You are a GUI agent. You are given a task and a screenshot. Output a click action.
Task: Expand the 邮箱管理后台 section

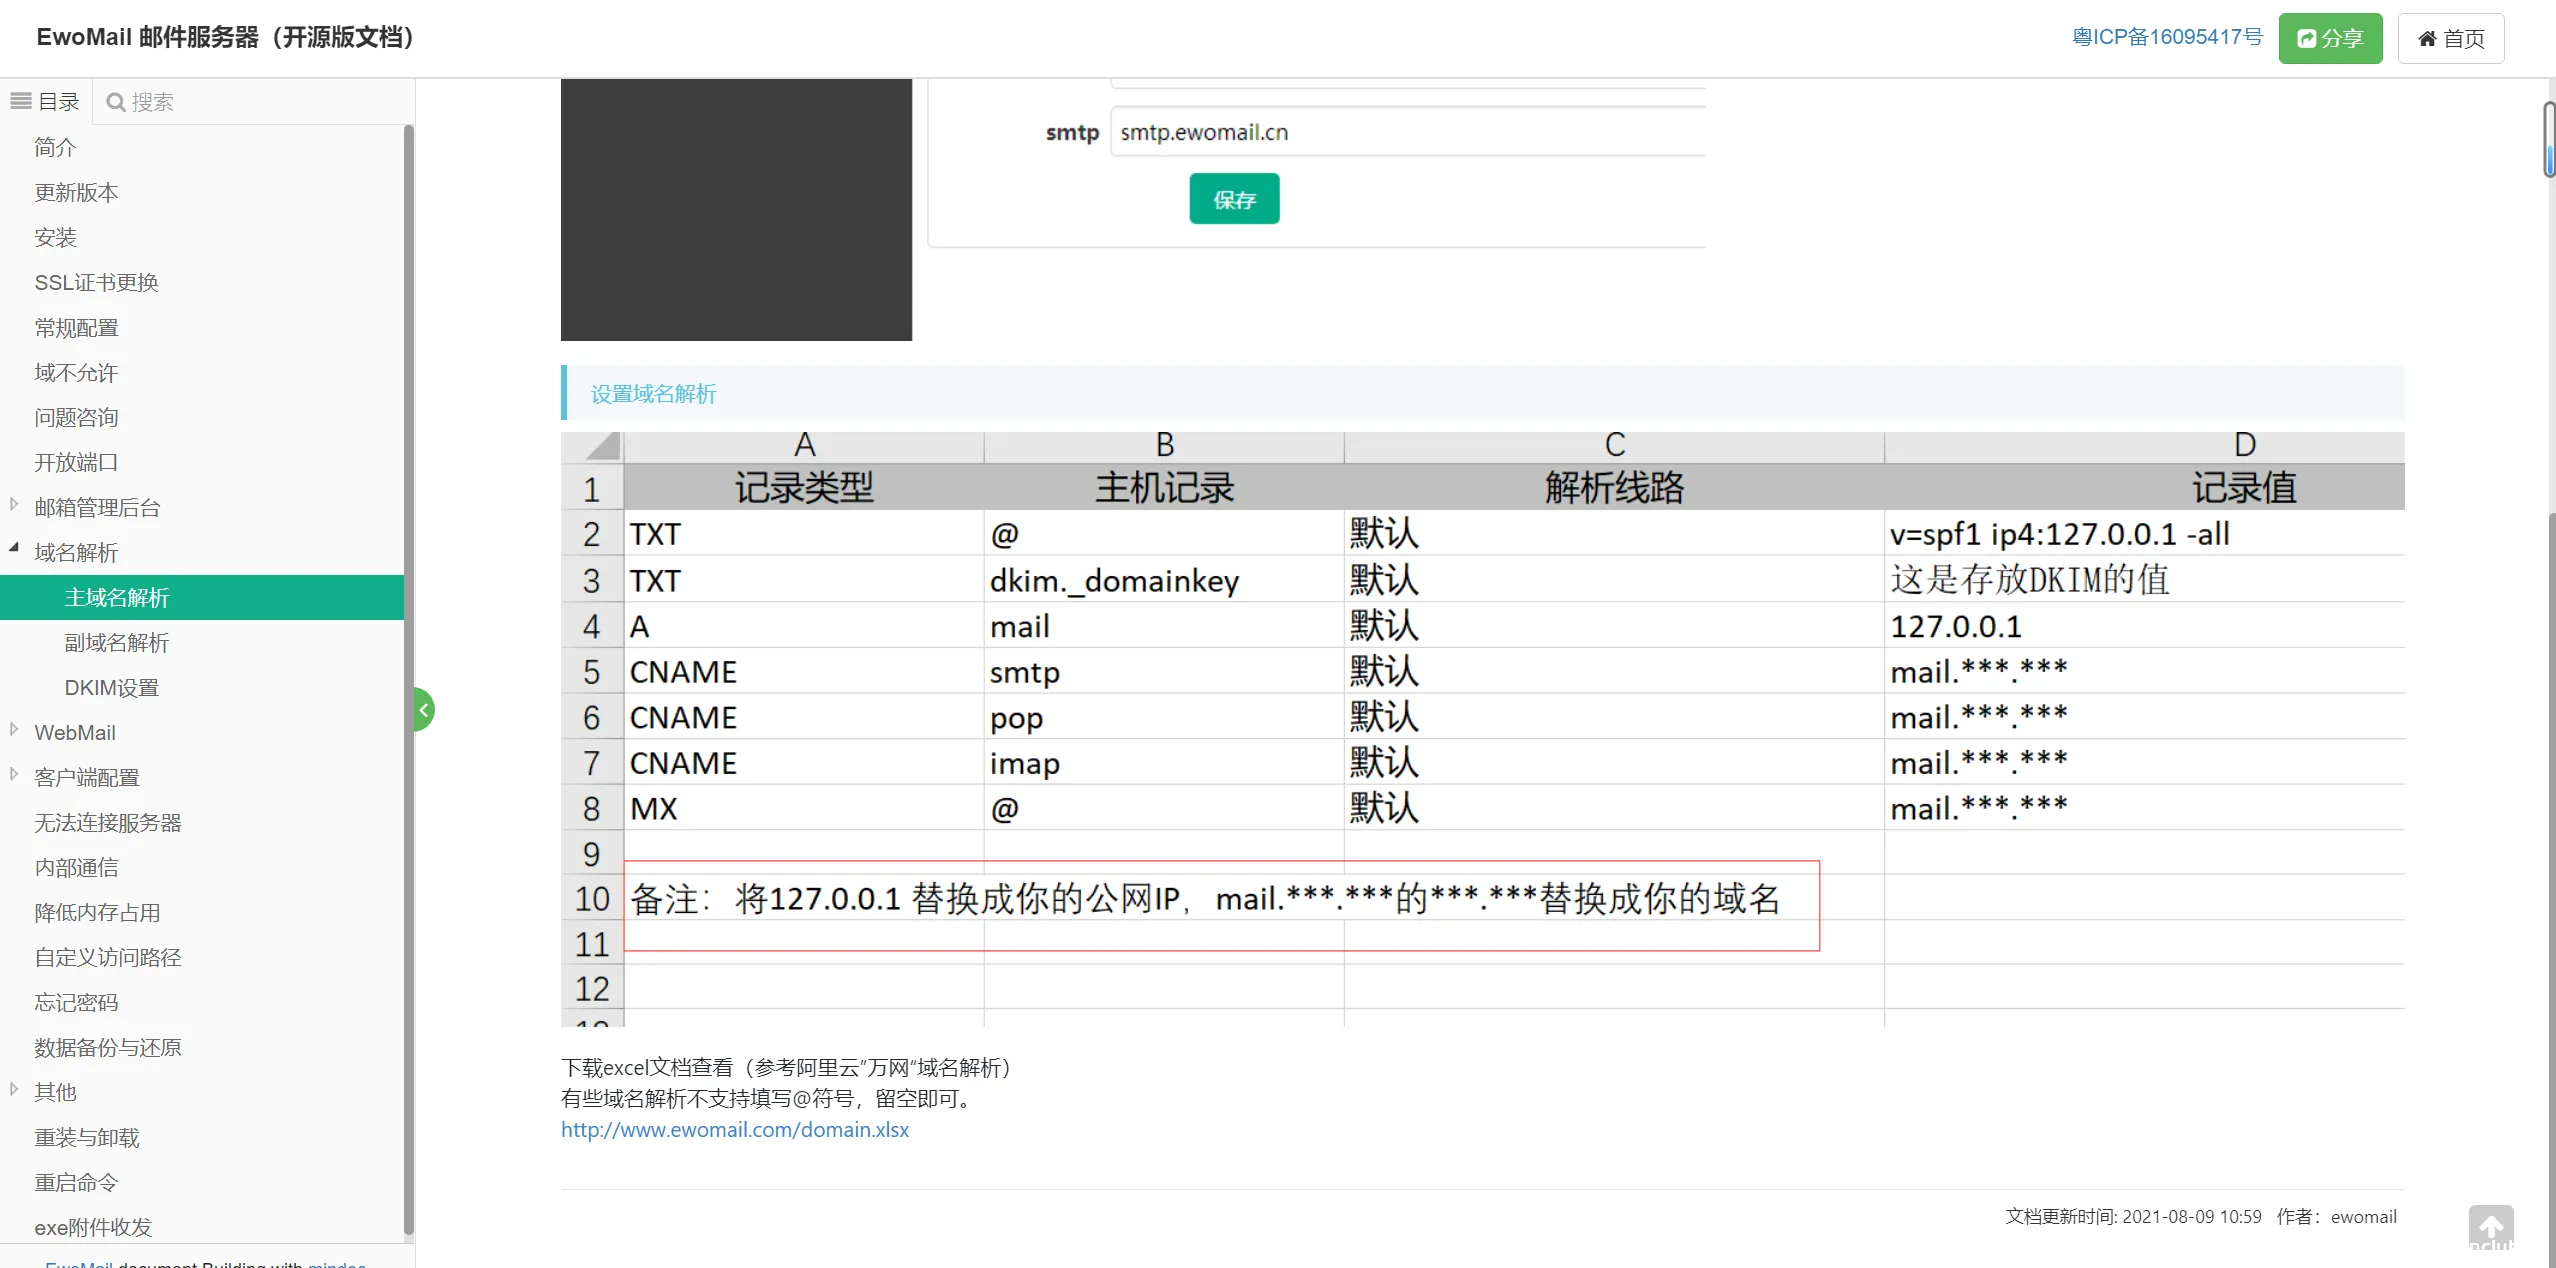tap(12, 506)
